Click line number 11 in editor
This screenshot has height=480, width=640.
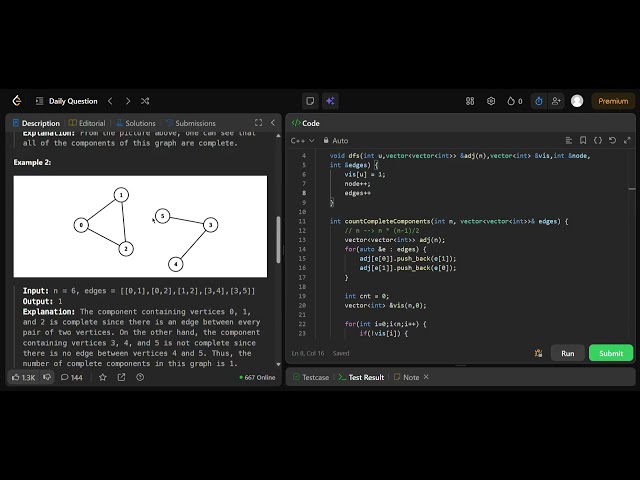coord(302,221)
